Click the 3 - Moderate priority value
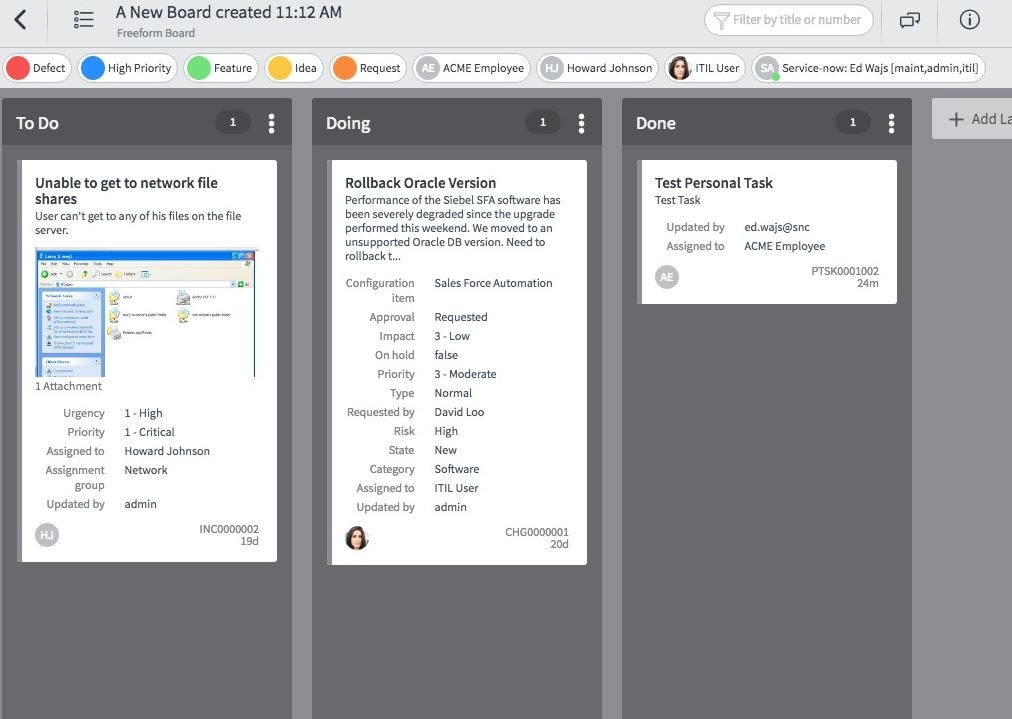Viewport: 1012px width, 719px height. click(x=465, y=374)
